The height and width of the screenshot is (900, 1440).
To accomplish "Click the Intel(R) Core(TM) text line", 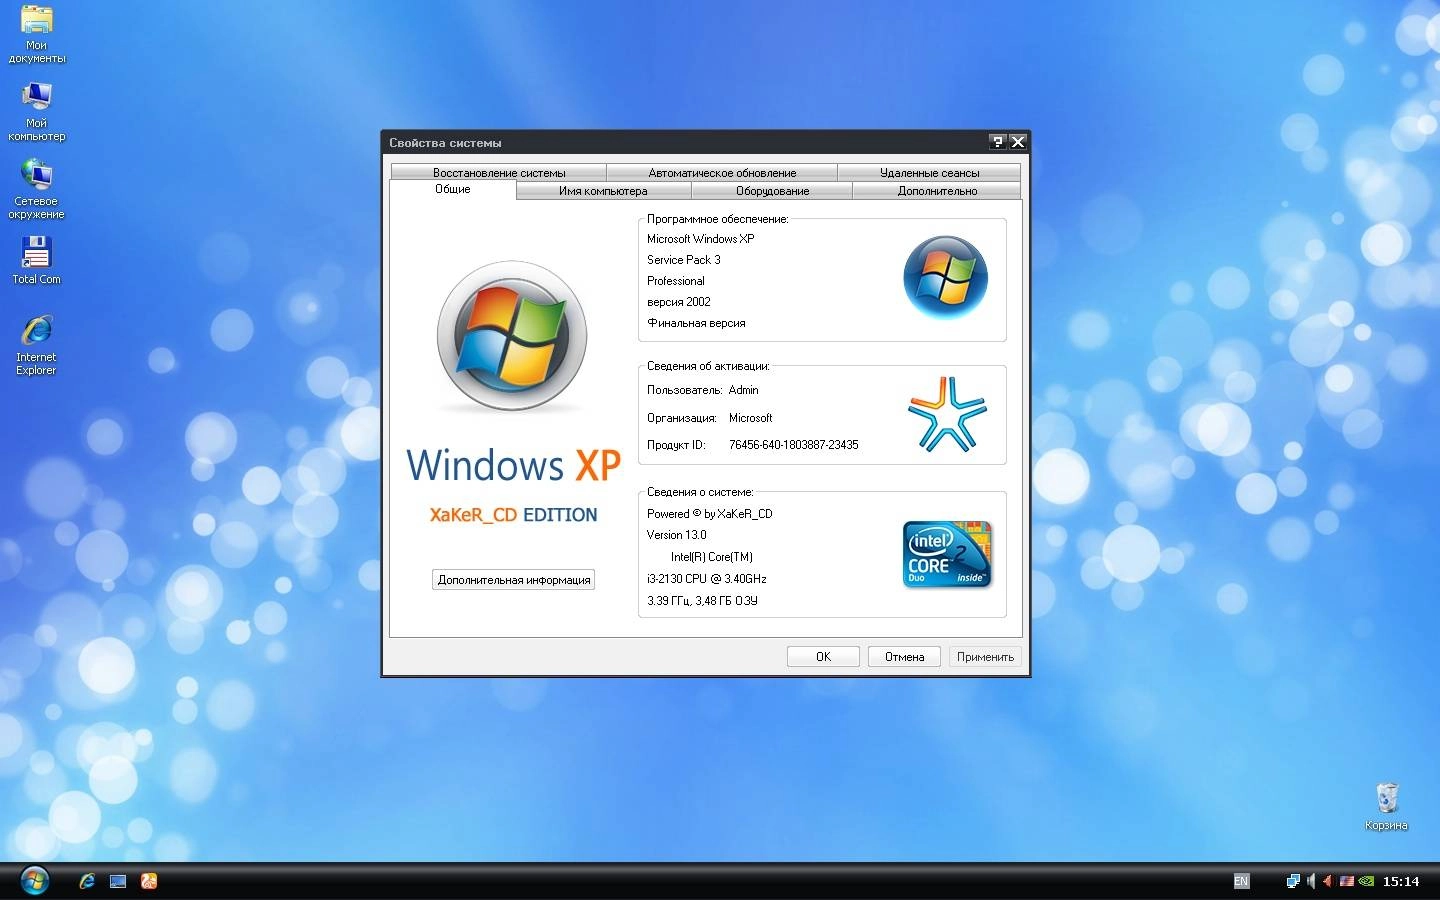I will point(712,557).
